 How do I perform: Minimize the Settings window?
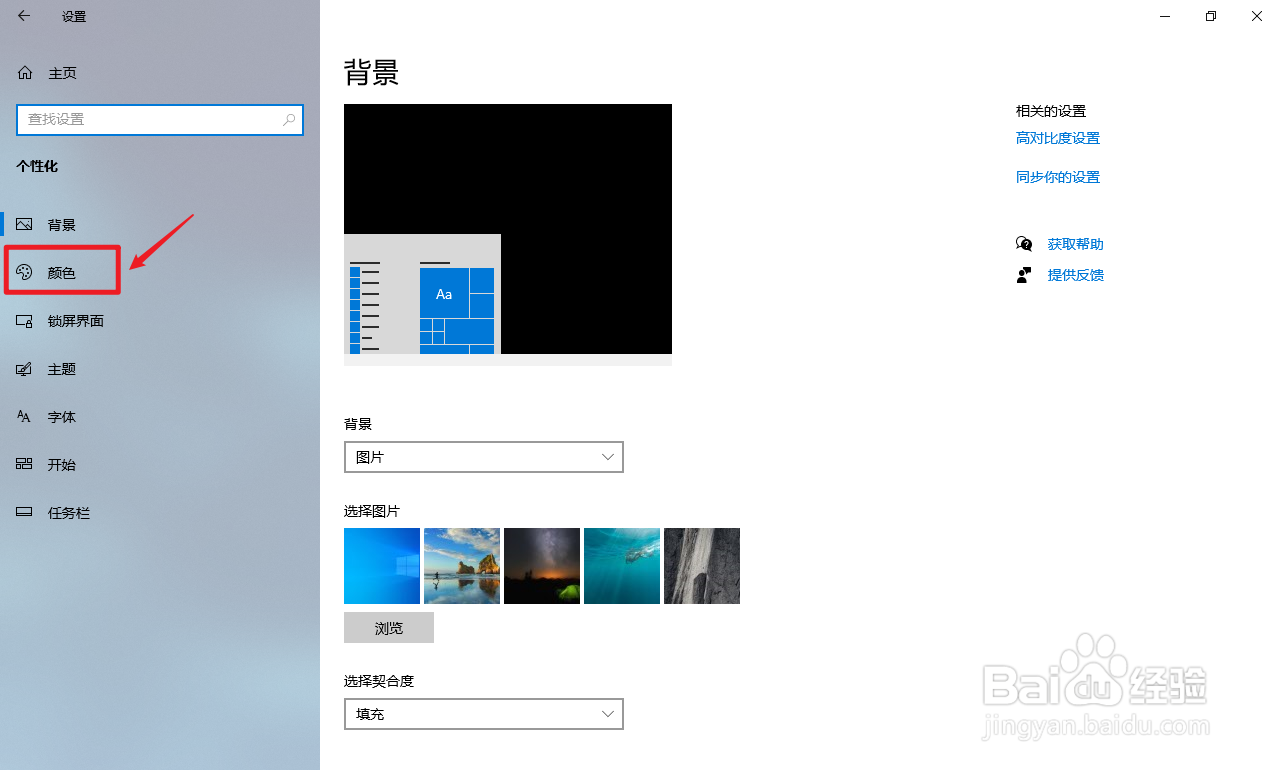click(1165, 16)
